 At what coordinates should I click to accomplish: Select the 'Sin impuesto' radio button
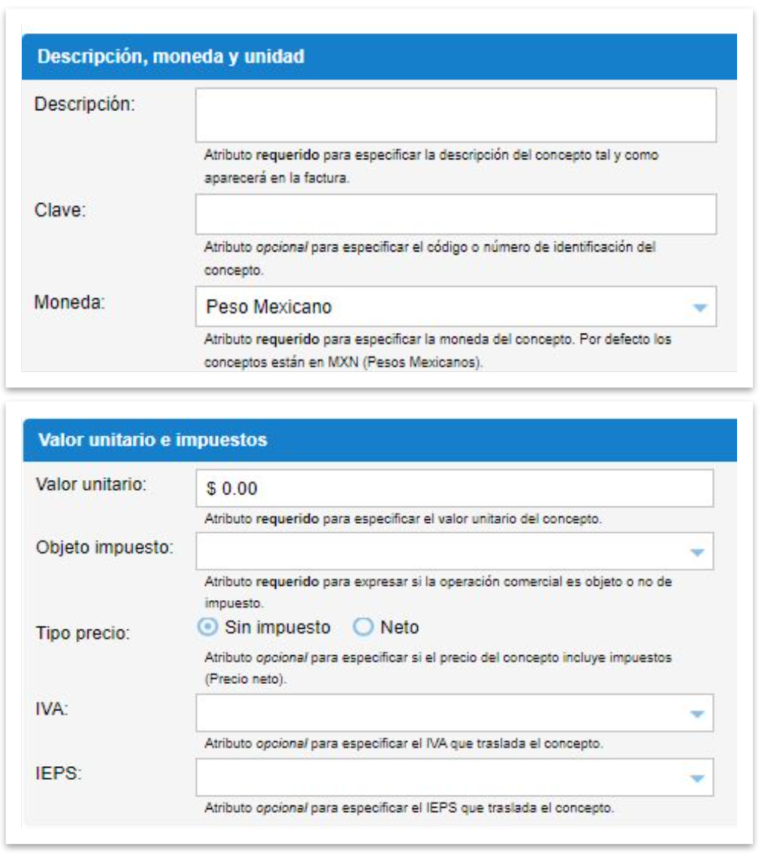pyautogui.click(x=208, y=627)
